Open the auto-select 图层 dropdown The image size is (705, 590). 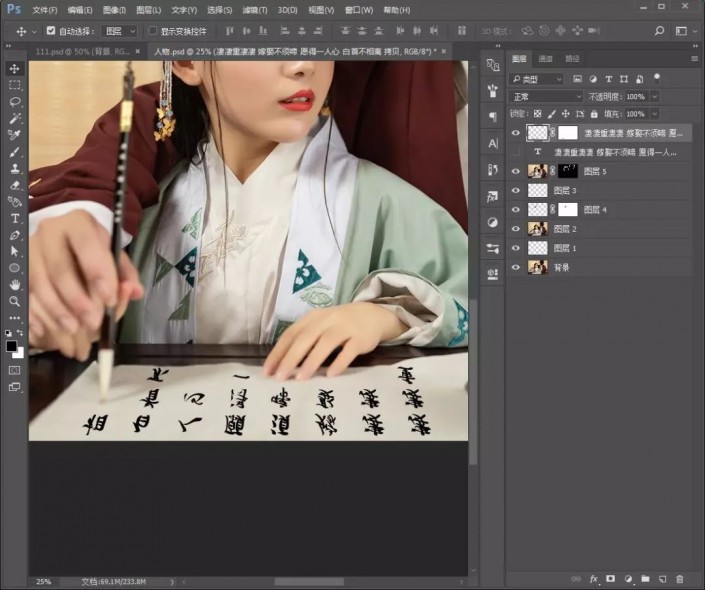pyautogui.click(x=119, y=31)
